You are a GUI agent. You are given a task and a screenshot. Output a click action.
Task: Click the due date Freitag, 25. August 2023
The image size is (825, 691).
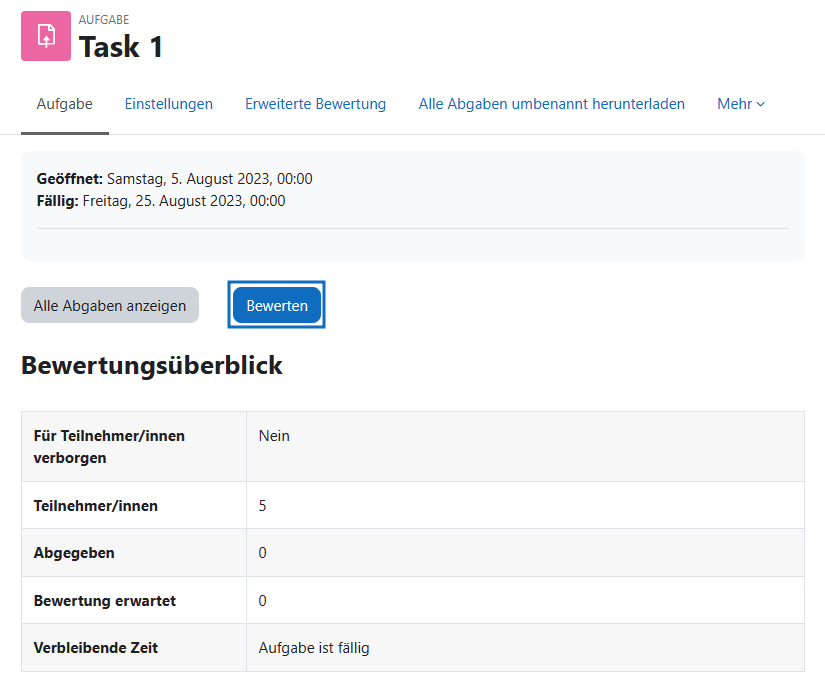(x=184, y=201)
